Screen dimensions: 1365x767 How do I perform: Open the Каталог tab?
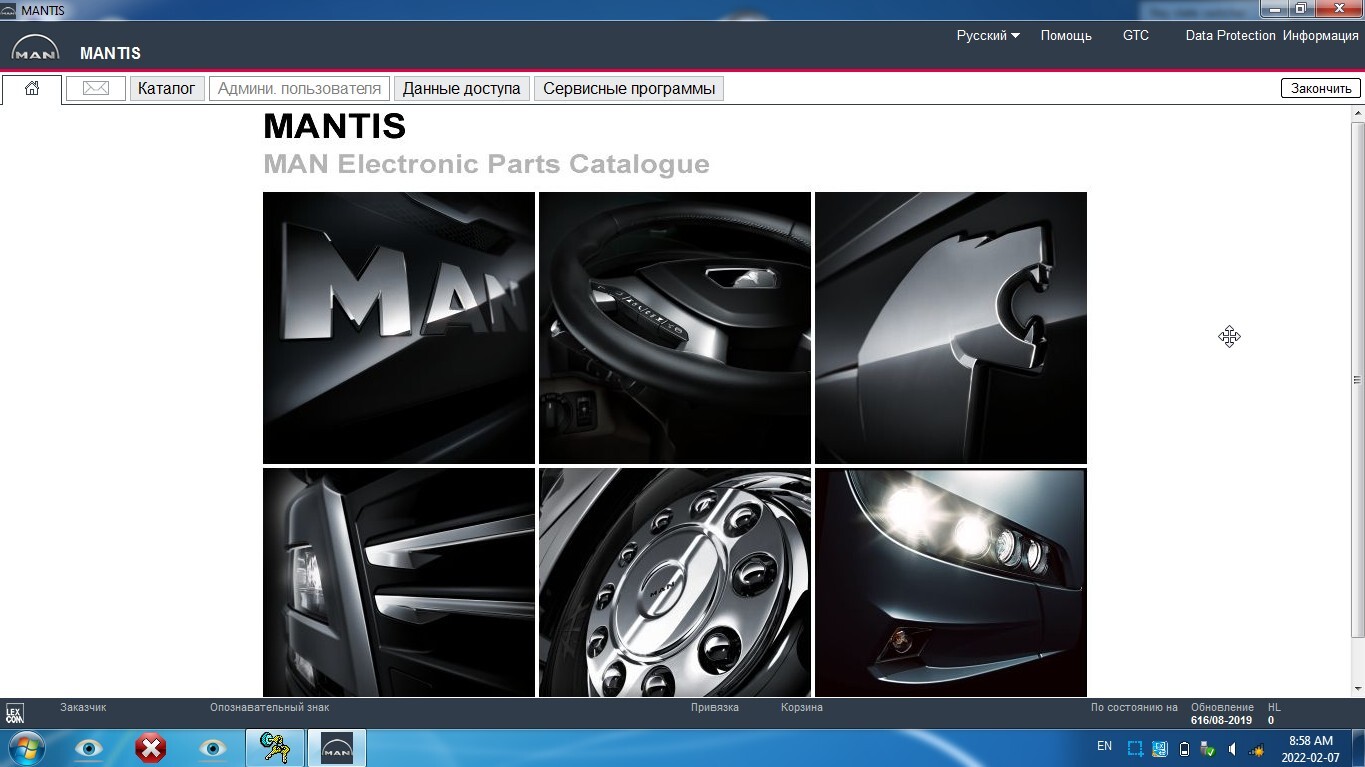coord(167,88)
